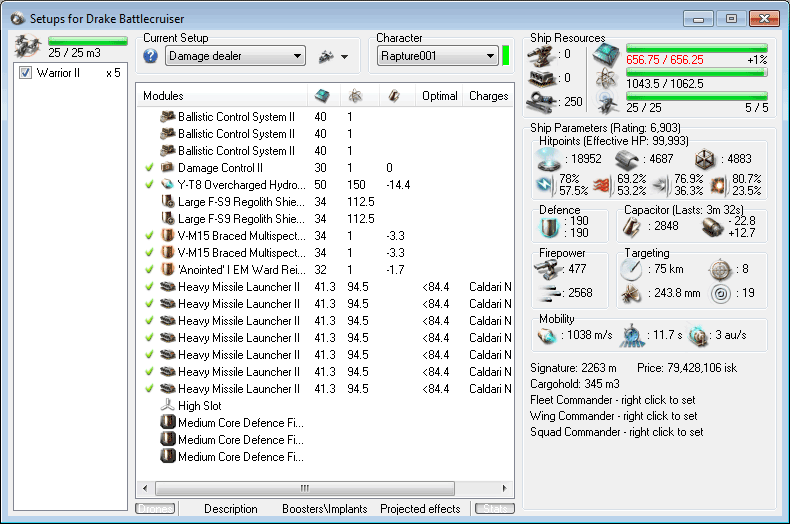Click the calibration icon showing 250
The height and width of the screenshot is (524, 790).
542,102
